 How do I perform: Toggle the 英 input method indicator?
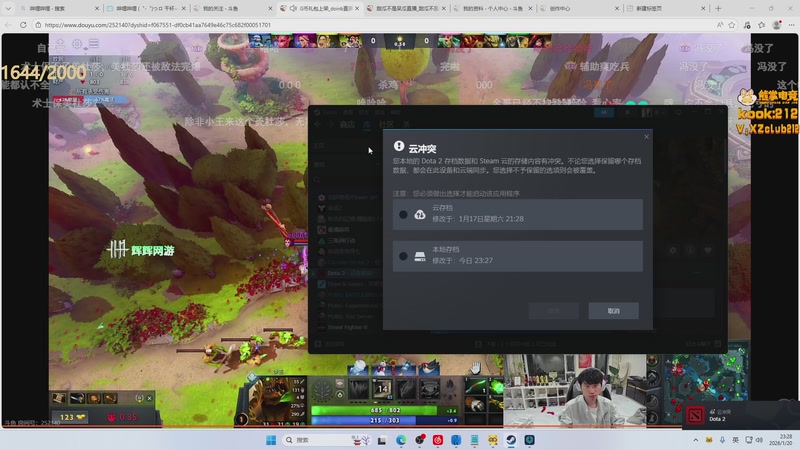(x=735, y=440)
